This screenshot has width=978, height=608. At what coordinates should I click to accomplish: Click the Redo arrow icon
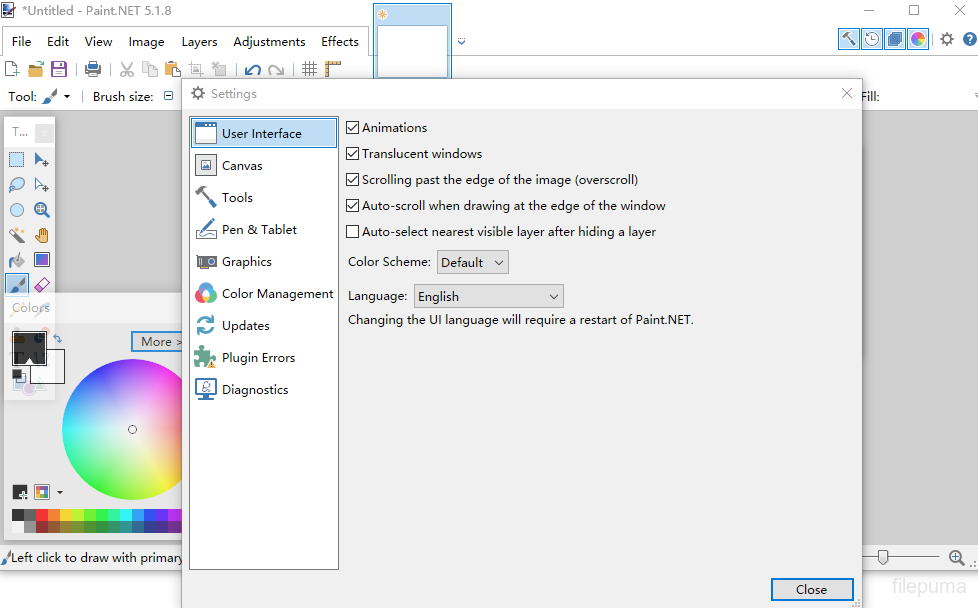click(x=276, y=69)
